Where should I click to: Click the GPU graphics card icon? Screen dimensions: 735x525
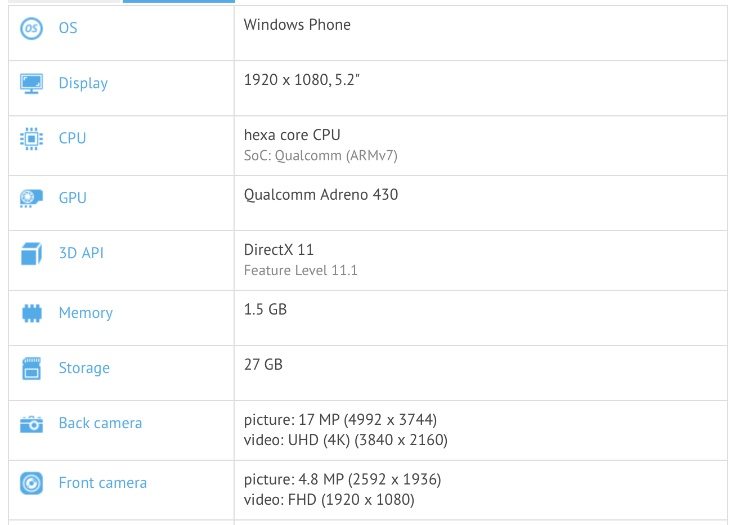point(31,198)
